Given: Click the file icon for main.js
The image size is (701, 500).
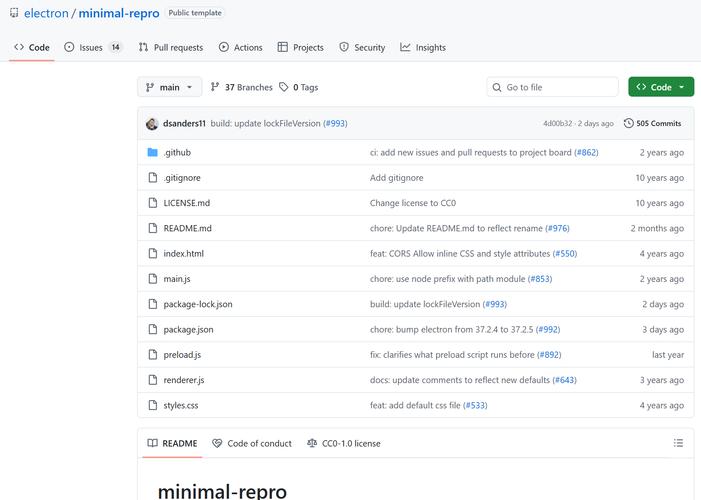Looking at the screenshot, I should pos(153,279).
